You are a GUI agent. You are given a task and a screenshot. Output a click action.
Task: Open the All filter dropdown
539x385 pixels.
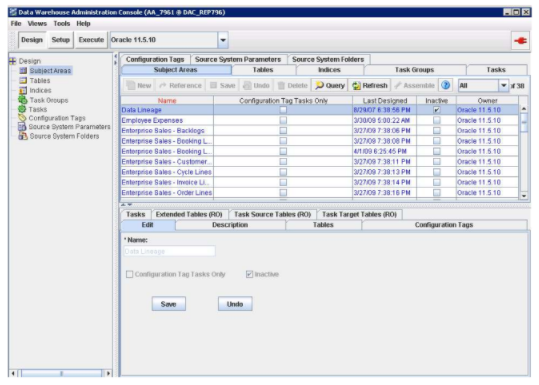coord(504,85)
